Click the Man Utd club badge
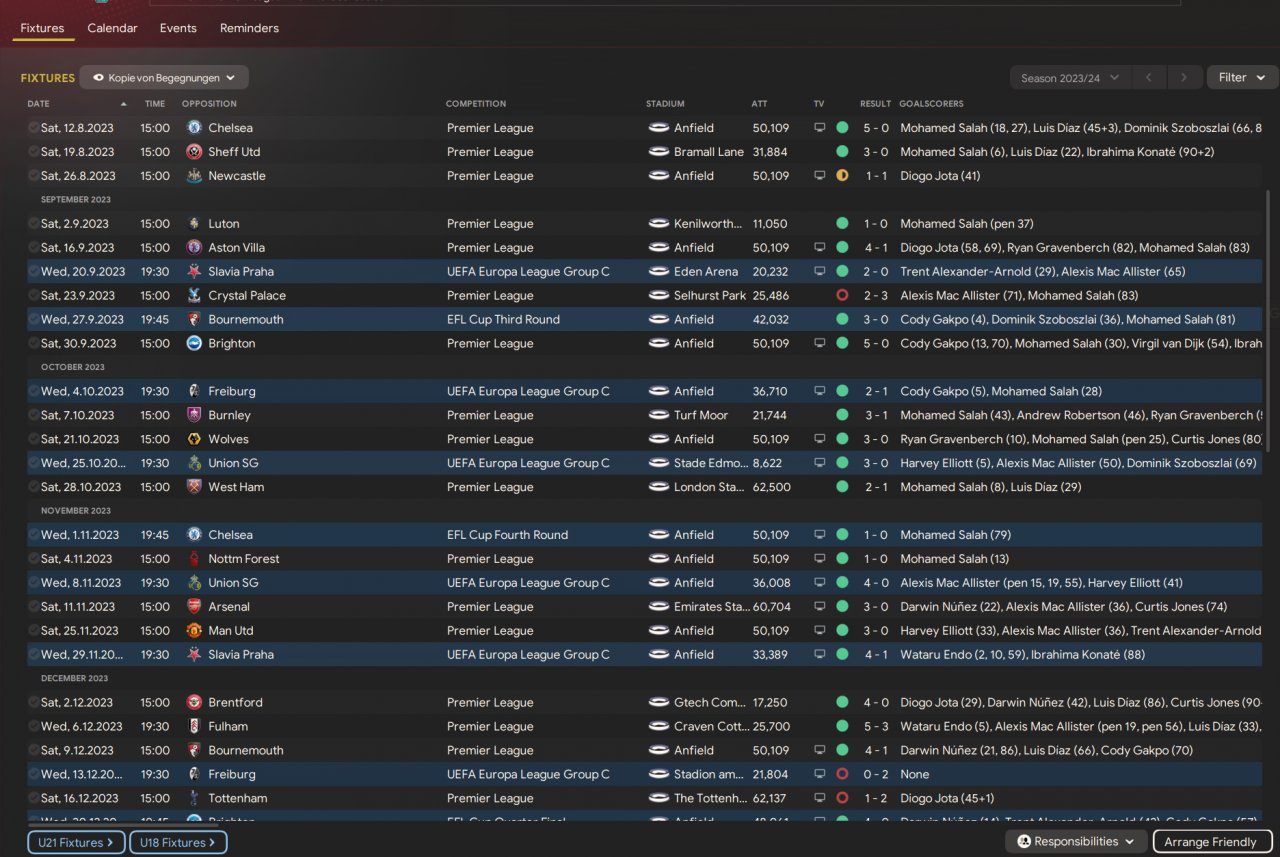The image size is (1280, 857). click(194, 631)
